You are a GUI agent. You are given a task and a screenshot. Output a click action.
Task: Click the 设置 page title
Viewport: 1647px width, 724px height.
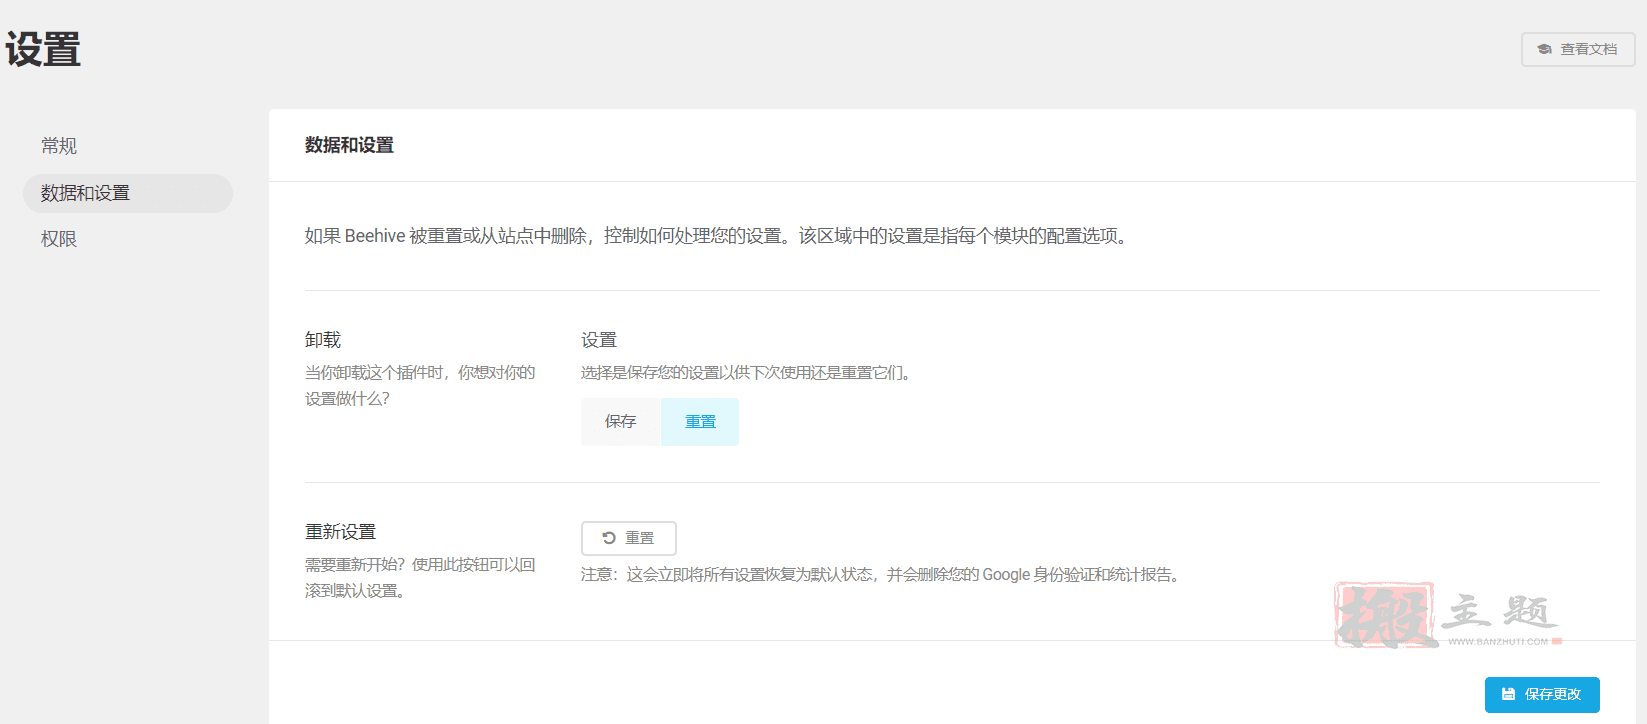tap(43, 49)
